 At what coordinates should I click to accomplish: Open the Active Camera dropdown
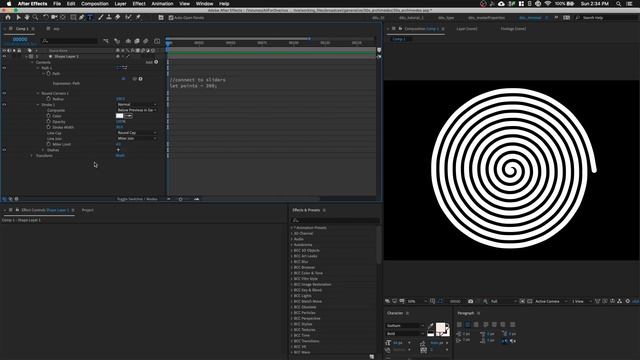coord(551,301)
